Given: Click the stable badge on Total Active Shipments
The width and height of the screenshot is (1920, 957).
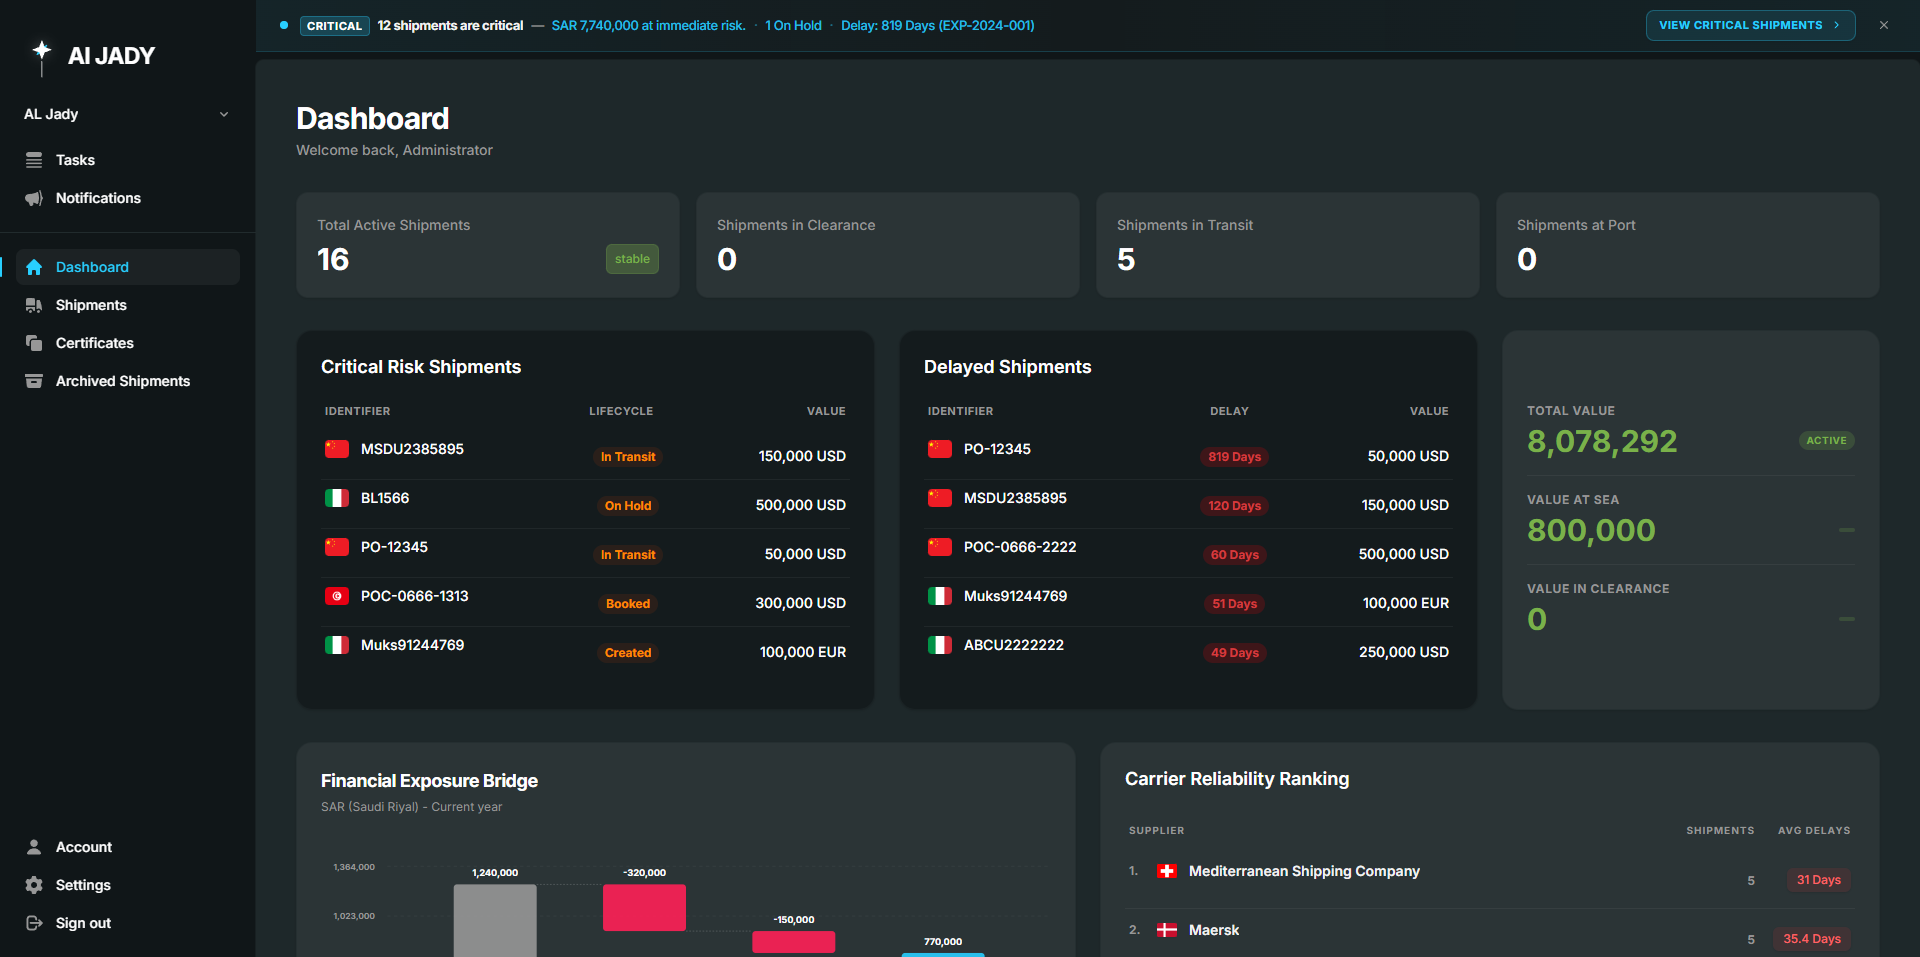Looking at the screenshot, I should click(632, 259).
